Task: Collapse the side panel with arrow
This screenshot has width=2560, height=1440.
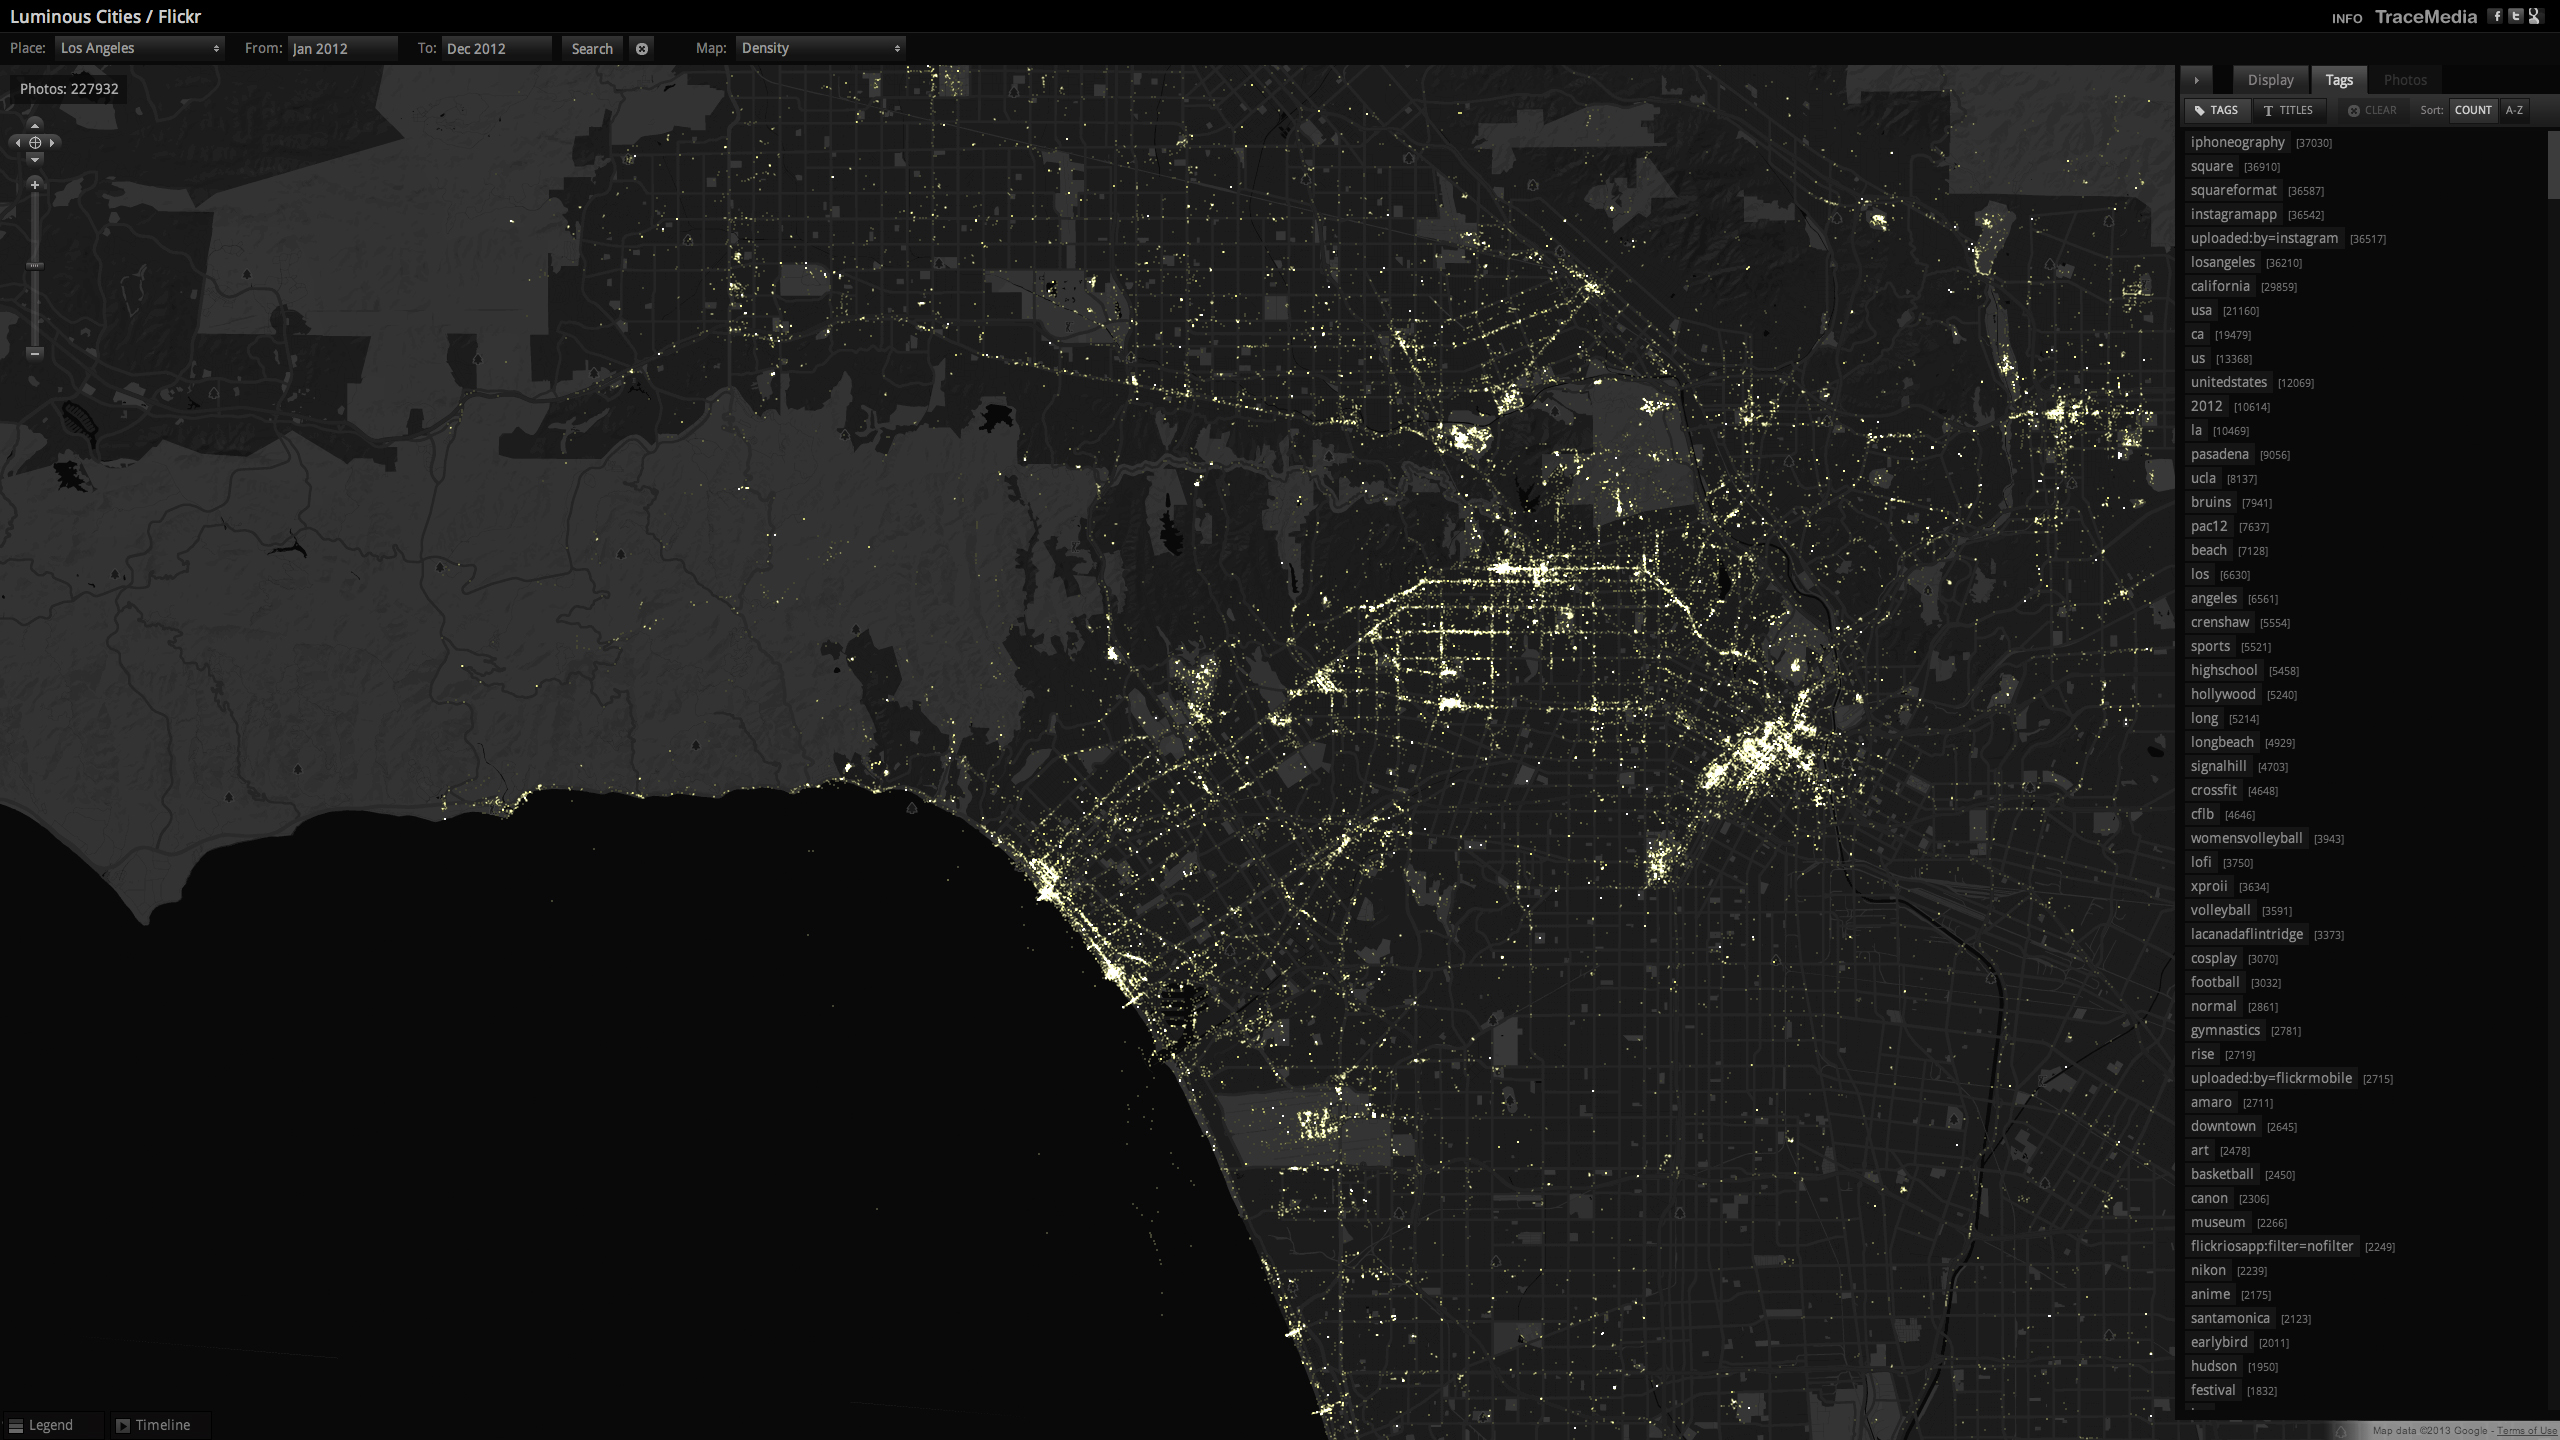Action: 2196,80
